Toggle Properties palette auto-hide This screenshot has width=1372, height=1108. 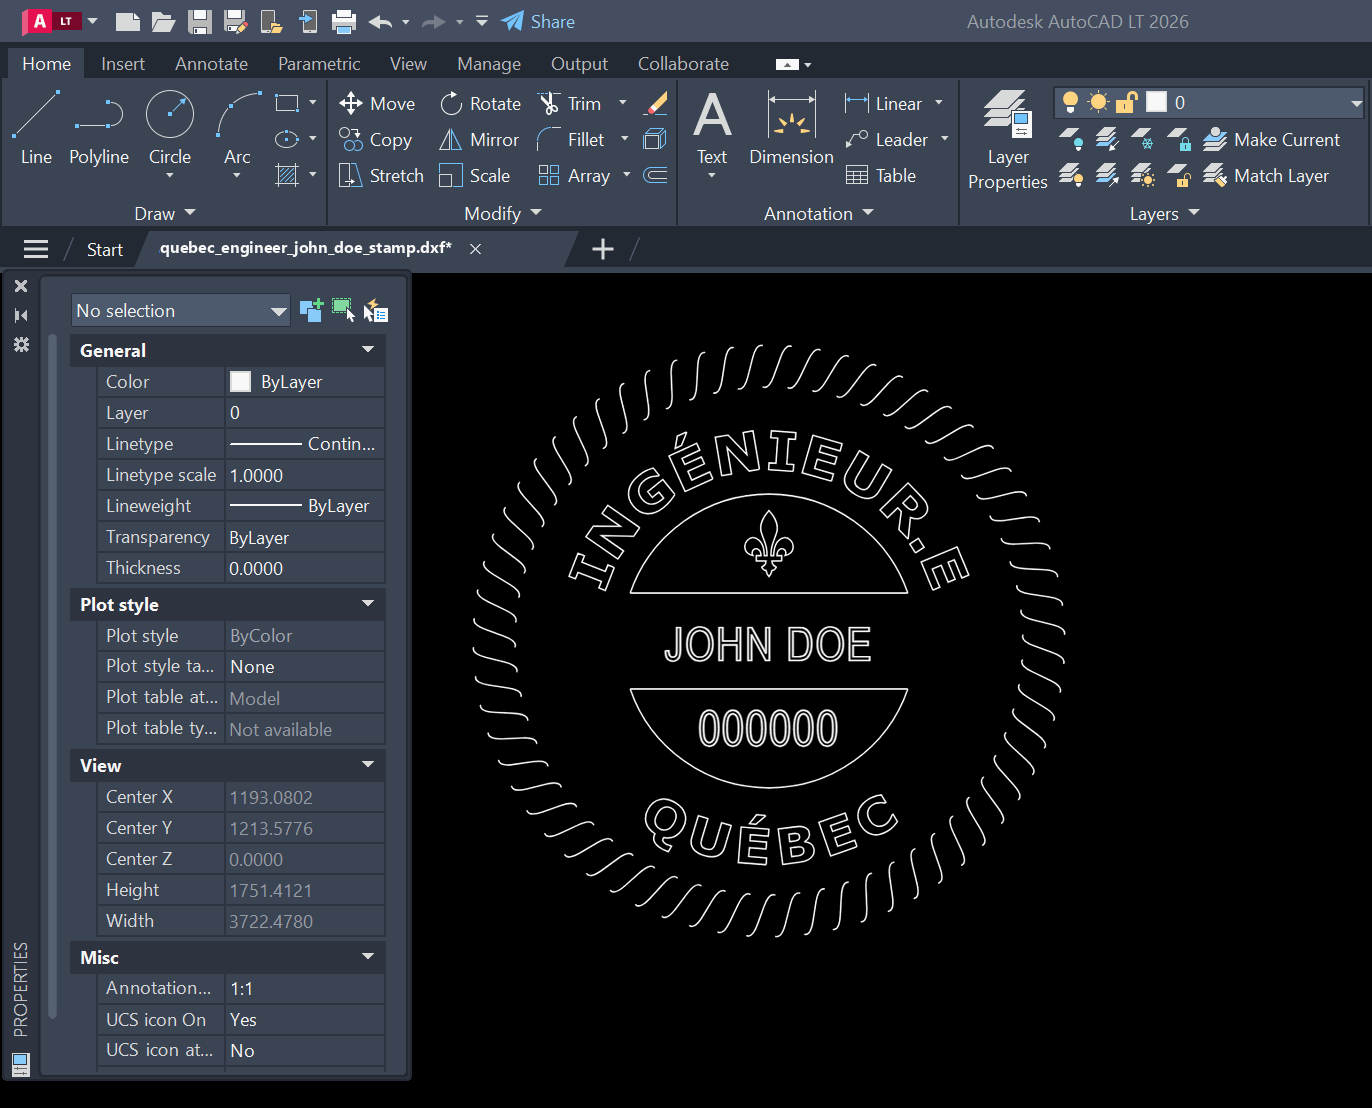pos(21,315)
